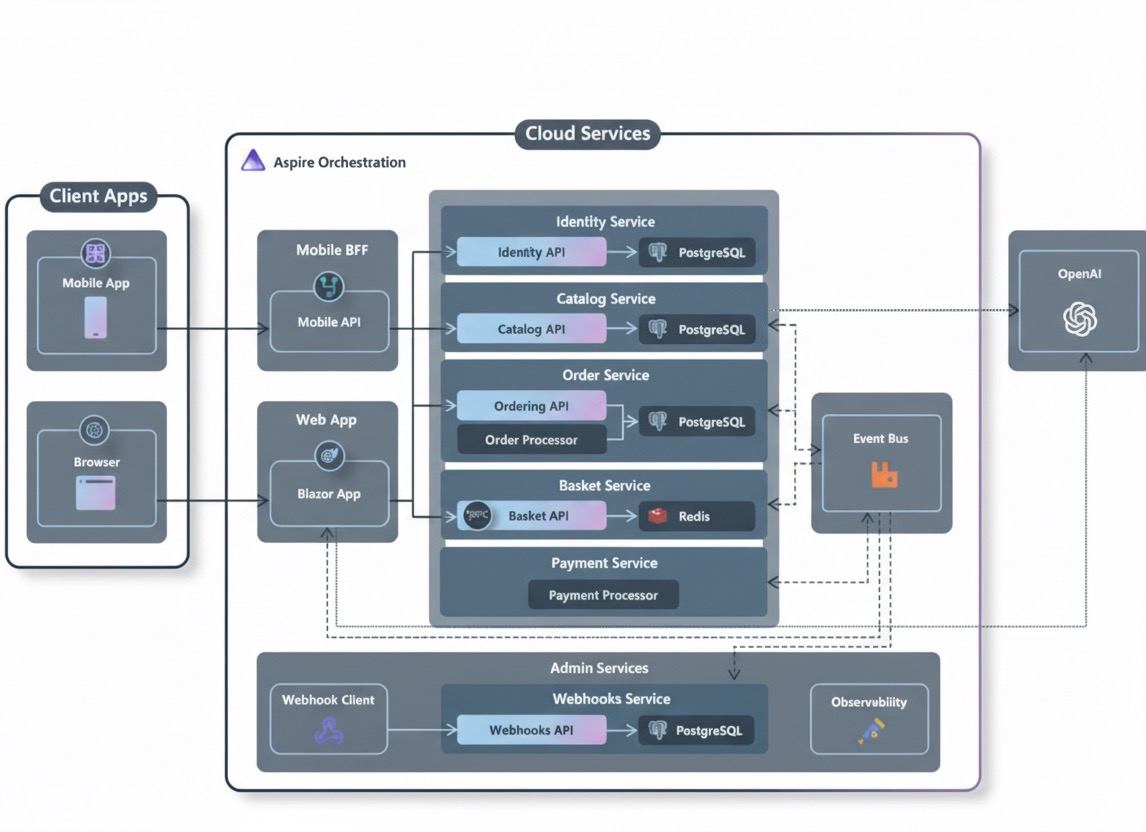The height and width of the screenshot is (832, 1146).
Task: Click the Observability telescope icon
Action: (869, 731)
